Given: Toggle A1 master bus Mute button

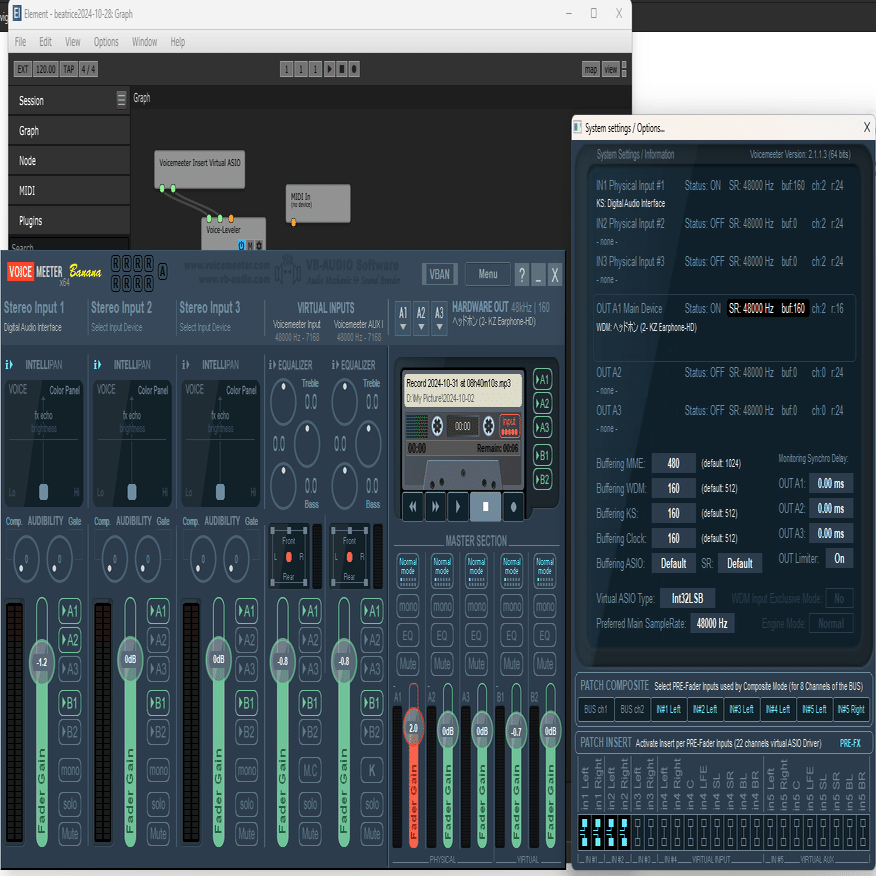Looking at the screenshot, I should pos(408,664).
